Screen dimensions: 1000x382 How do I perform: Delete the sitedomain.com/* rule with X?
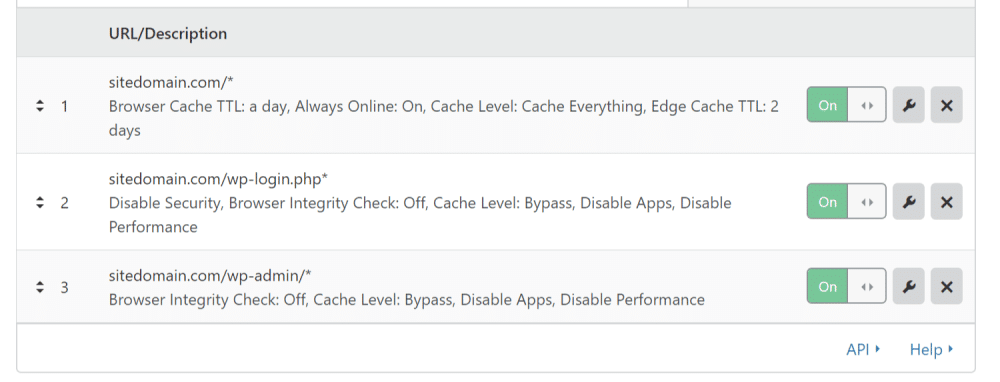point(946,105)
